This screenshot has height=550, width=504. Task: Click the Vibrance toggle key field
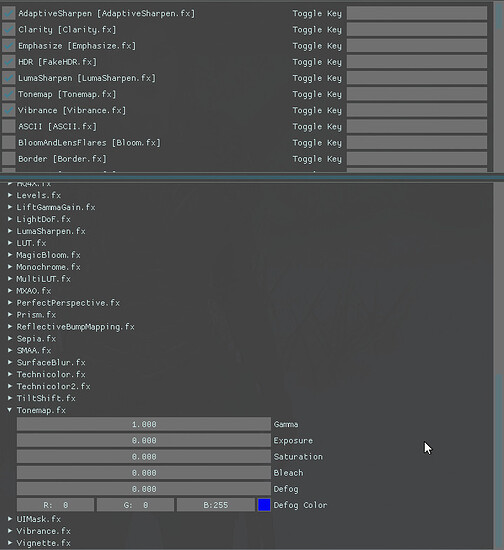click(417, 110)
